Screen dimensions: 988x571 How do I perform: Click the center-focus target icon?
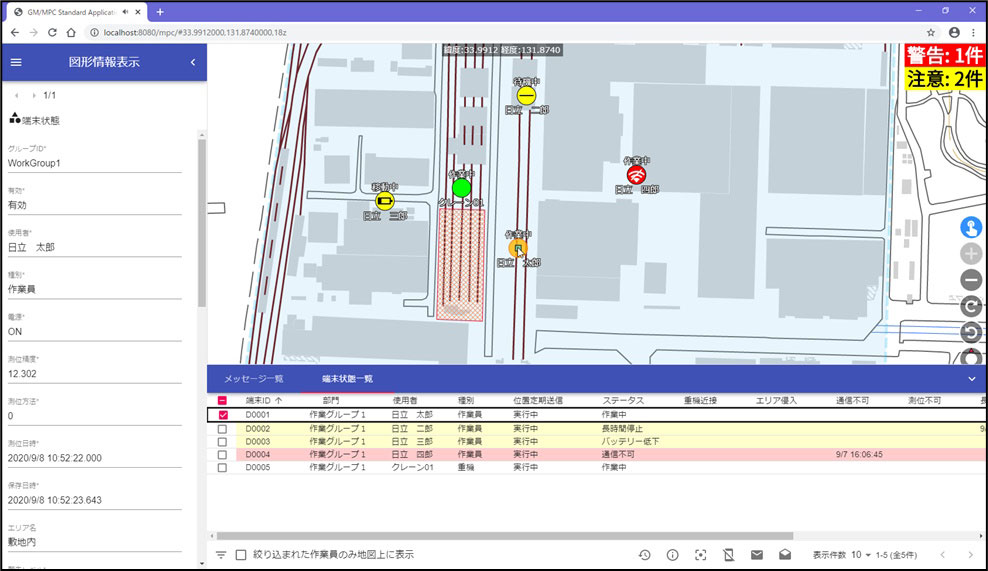(x=701, y=555)
